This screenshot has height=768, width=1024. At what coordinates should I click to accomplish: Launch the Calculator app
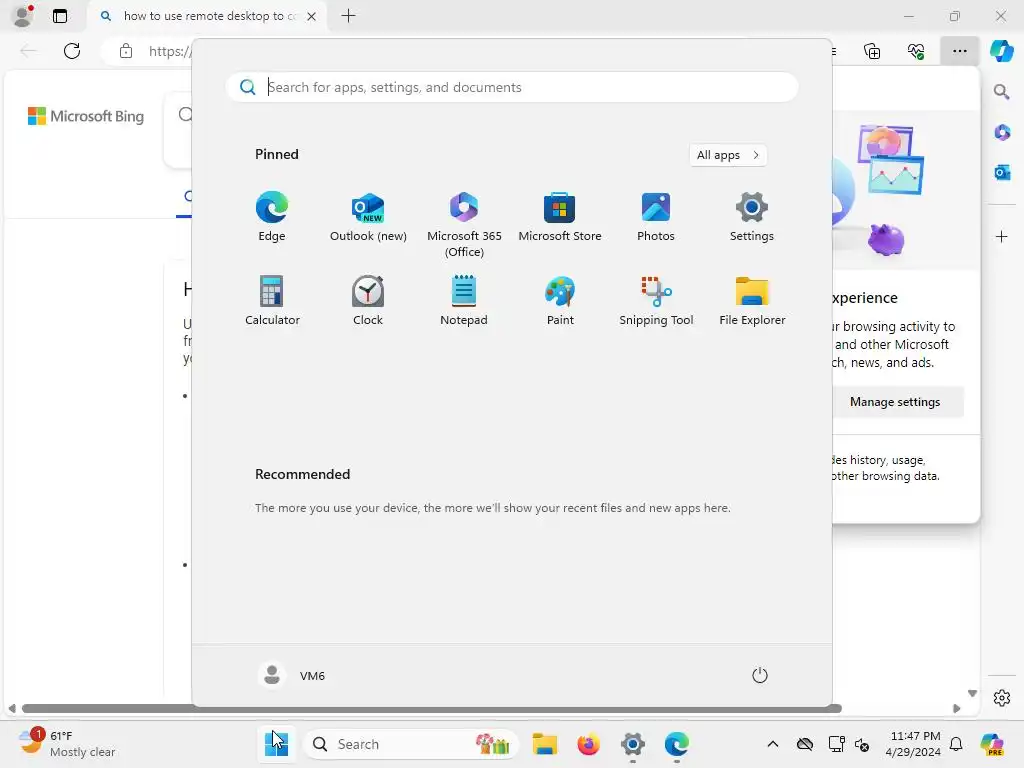(x=272, y=300)
